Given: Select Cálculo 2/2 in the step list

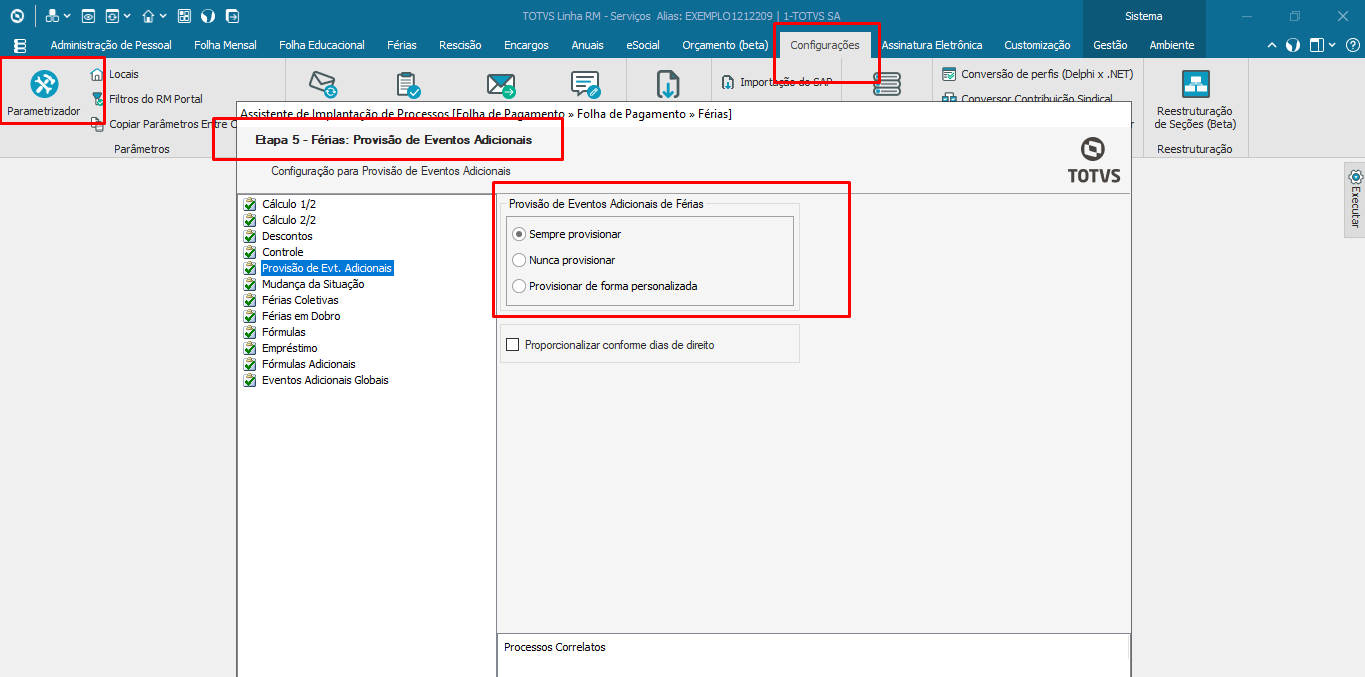Looking at the screenshot, I should (289, 220).
